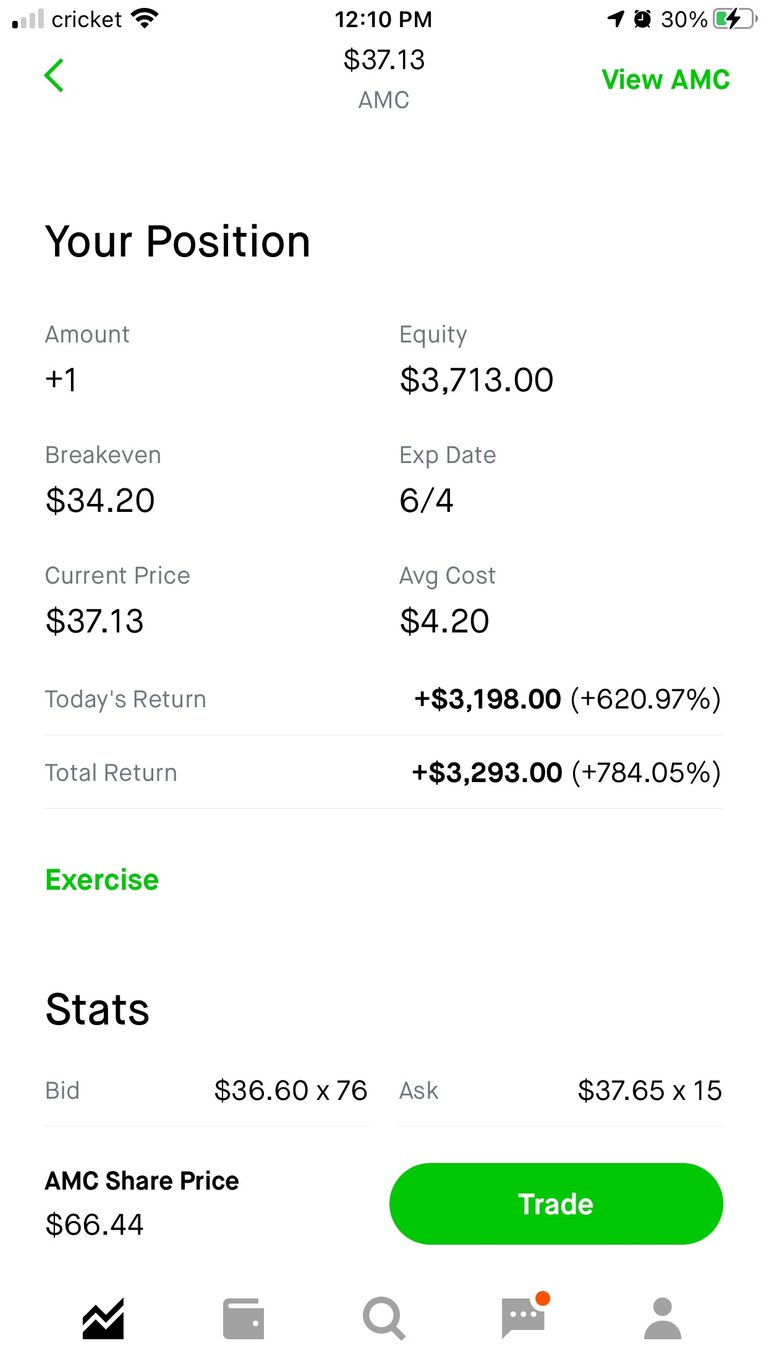Tap the Equity $3,713.00 value
This screenshot has width=768, height=1365.
(476, 380)
